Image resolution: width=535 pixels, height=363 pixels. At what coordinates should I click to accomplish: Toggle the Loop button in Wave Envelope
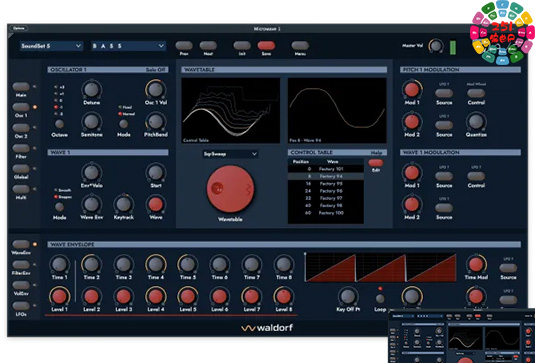coord(380,299)
